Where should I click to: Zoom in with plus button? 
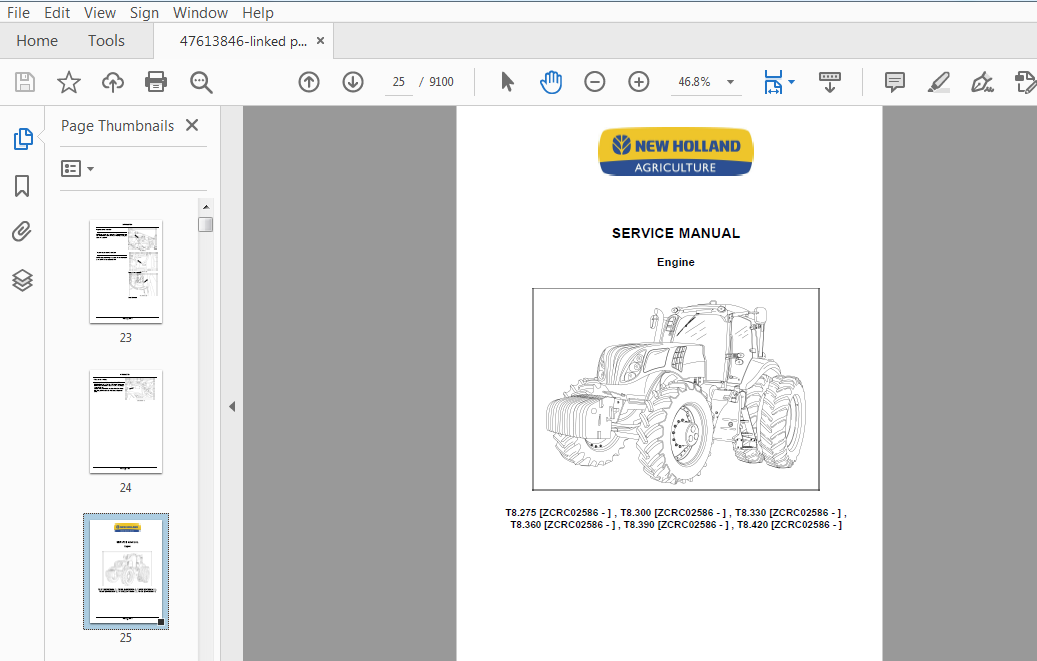point(639,82)
